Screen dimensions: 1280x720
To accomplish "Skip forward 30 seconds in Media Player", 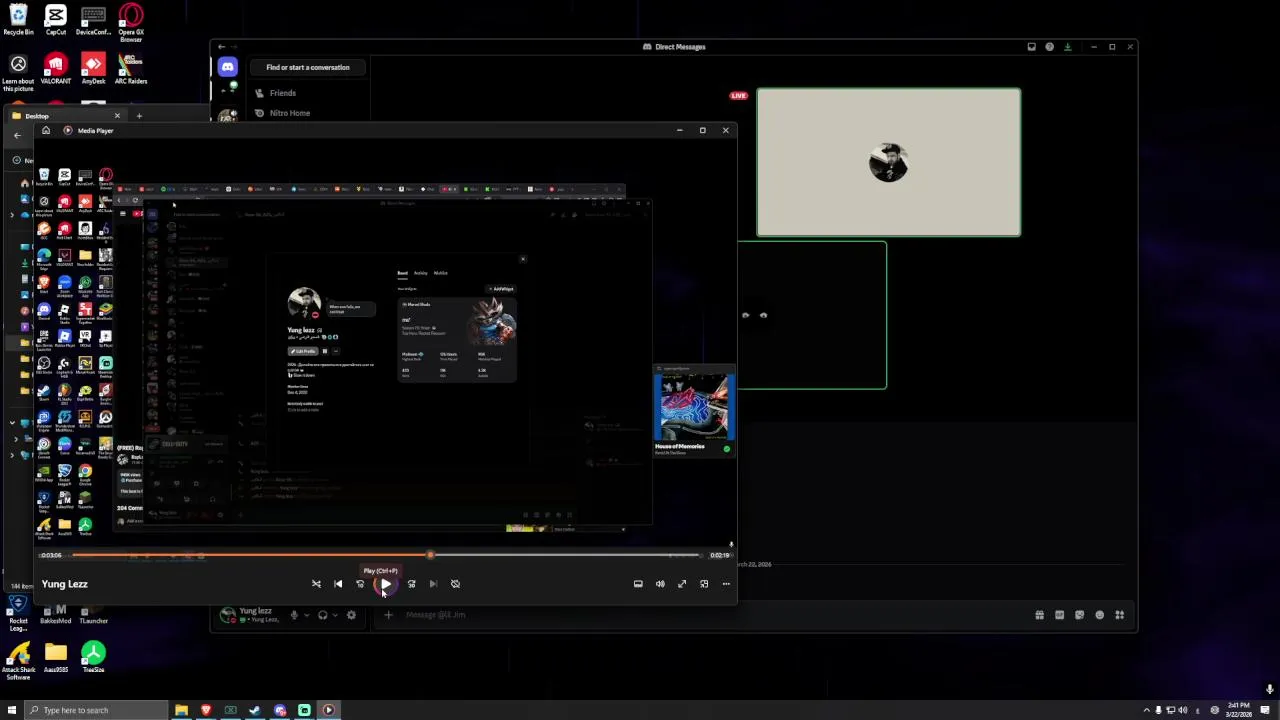I will [x=411, y=584].
